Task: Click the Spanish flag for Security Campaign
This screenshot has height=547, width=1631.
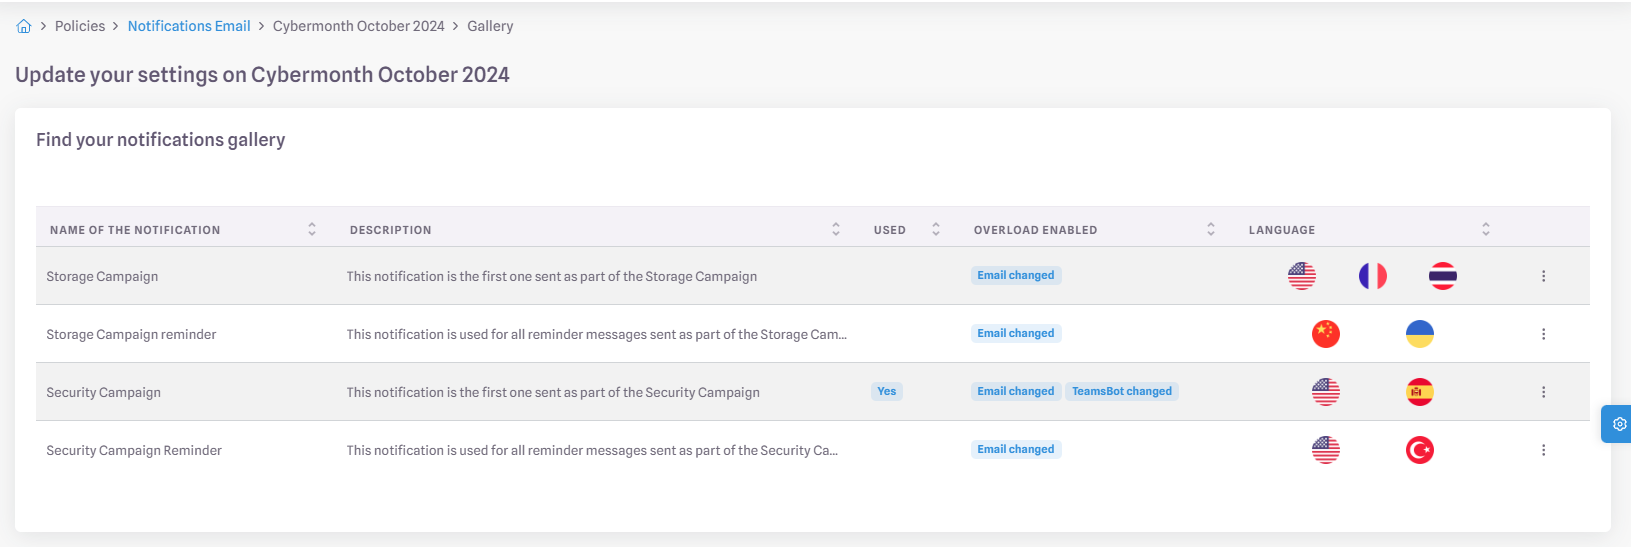Action: click(1420, 392)
